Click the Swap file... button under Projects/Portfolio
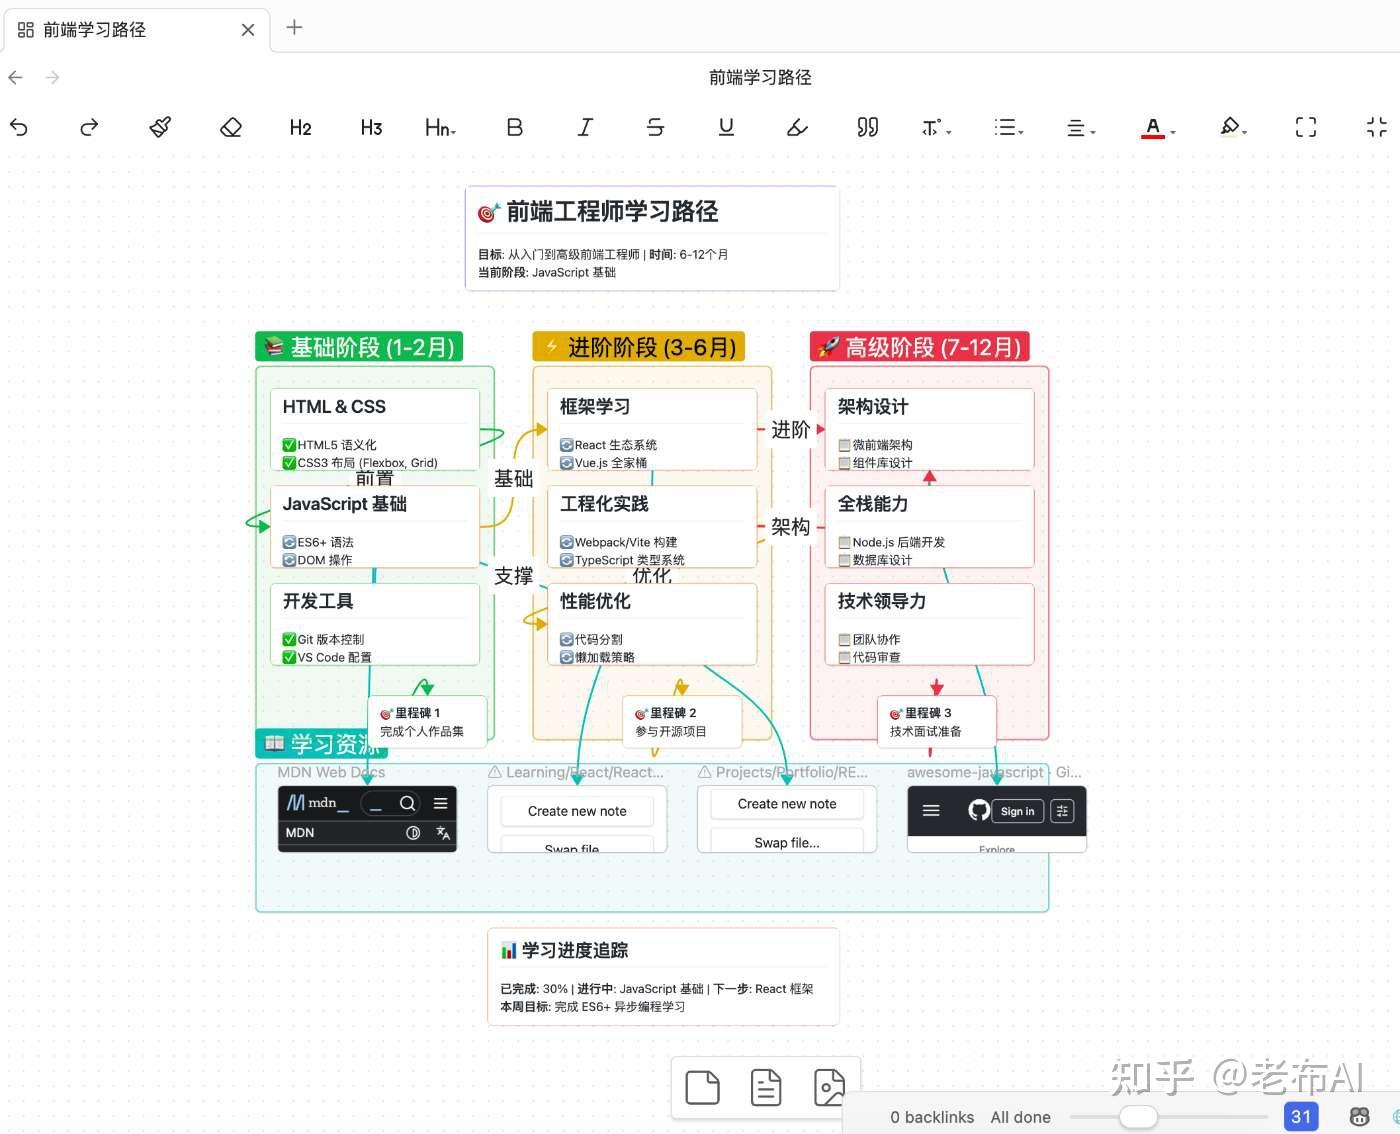Screen dimensions: 1400x1134 787,842
